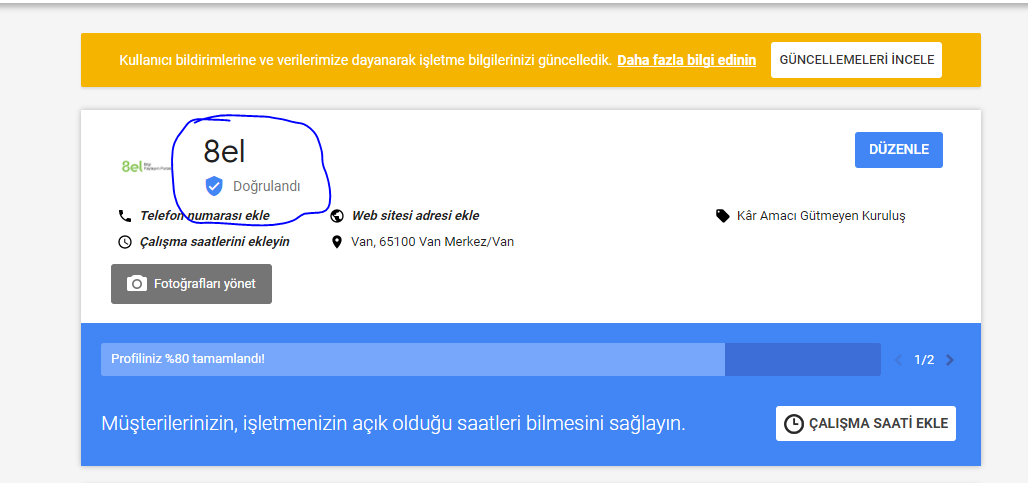Open the GÜNCELLEMELERİ İNCELE button
The height and width of the screenshot is (483, 1028).
856,60
